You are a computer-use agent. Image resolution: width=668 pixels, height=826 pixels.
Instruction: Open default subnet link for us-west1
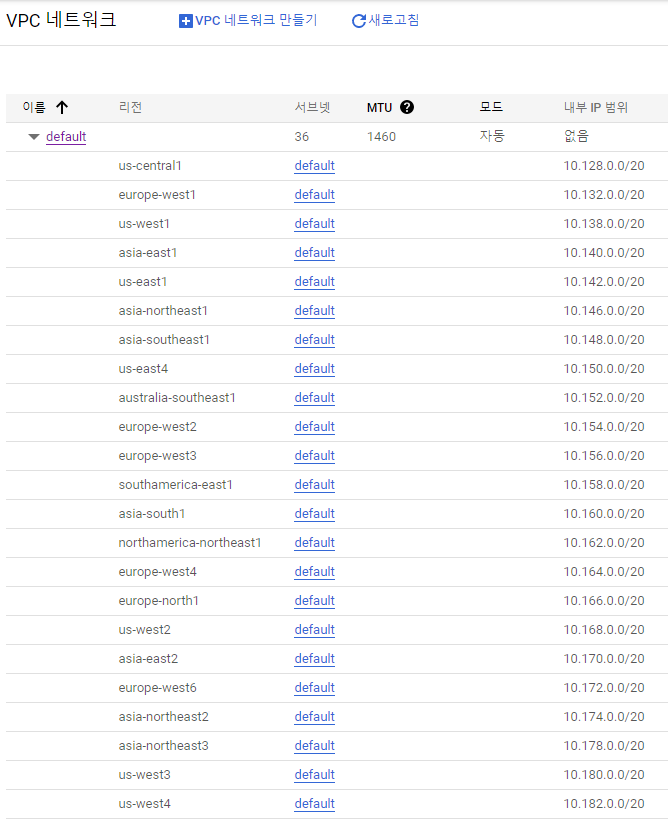point(315,223)
